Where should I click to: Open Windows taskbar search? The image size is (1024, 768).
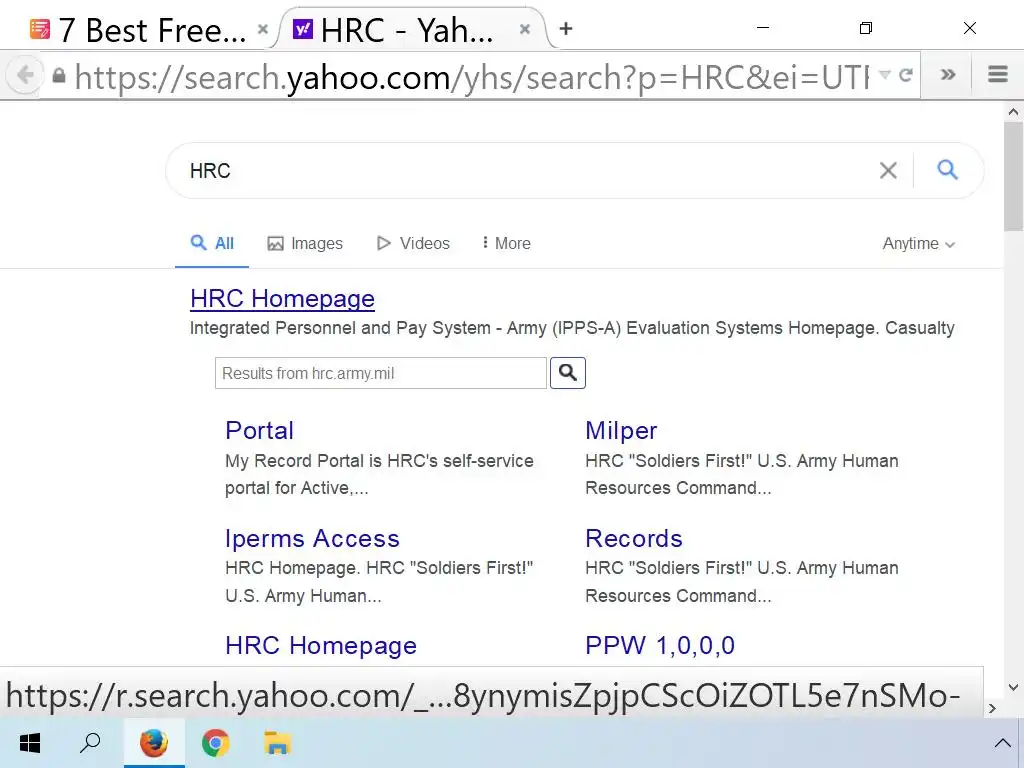tap(90, 743)
